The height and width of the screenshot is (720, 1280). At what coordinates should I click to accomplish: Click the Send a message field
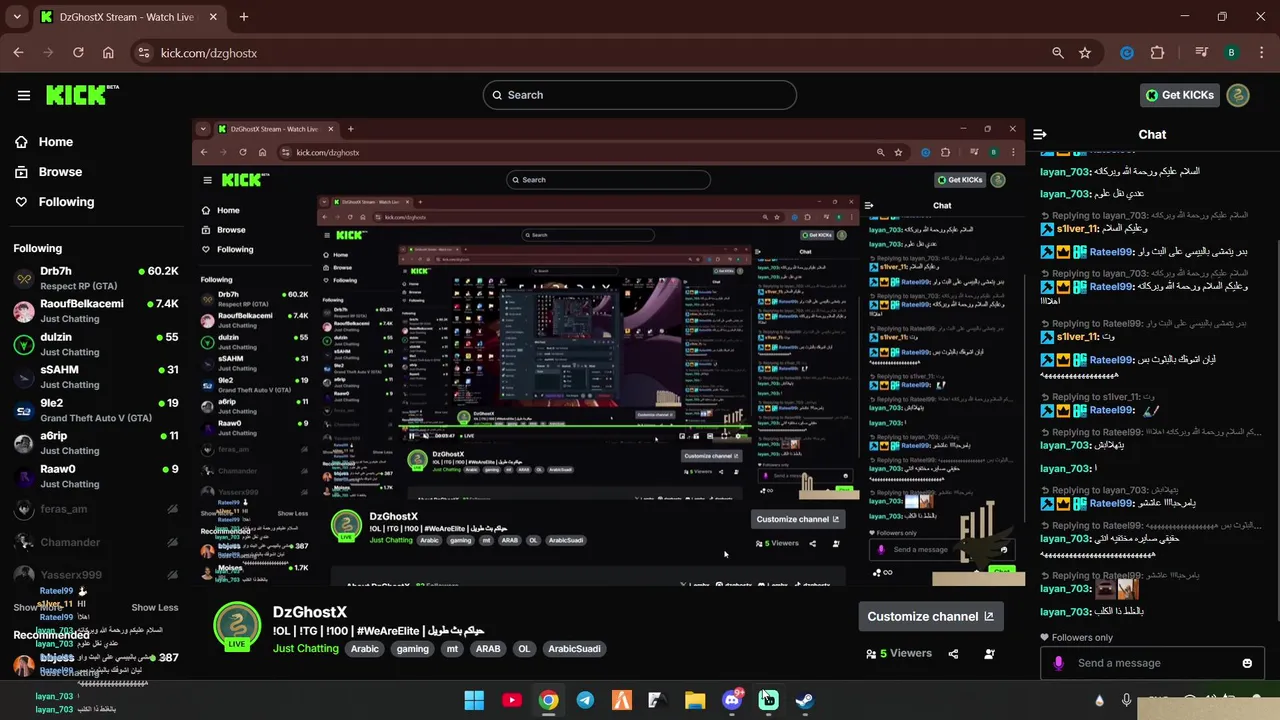(1152, 663)
